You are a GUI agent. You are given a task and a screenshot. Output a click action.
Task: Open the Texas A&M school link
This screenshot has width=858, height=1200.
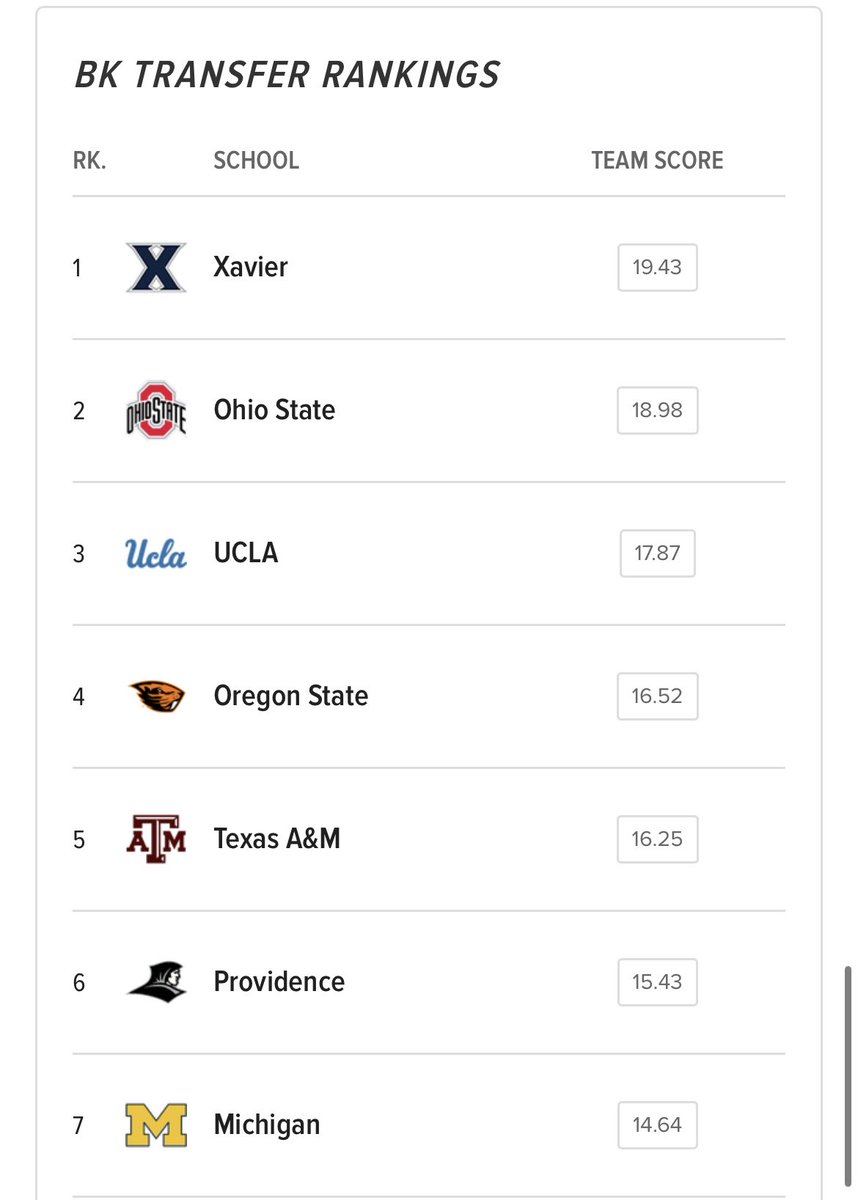(x=277, y=838)
